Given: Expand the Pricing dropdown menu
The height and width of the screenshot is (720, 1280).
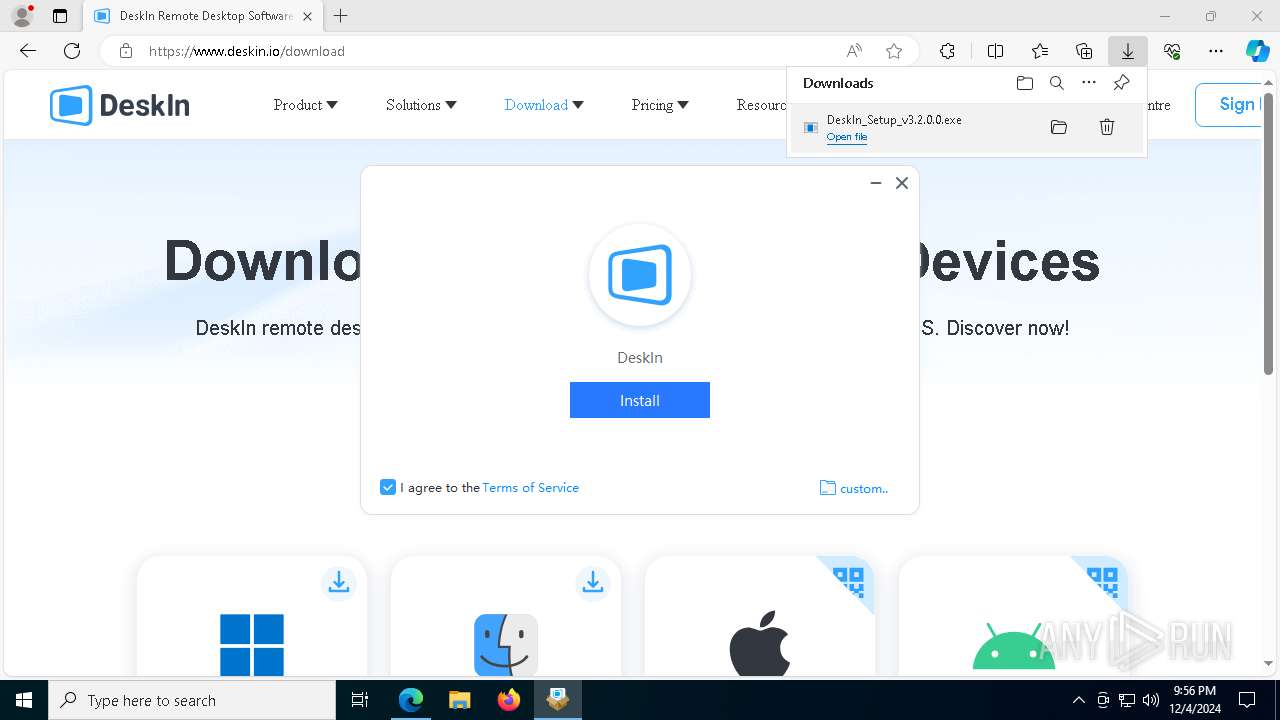Looking at the screenshot, I should coord(660,105).
